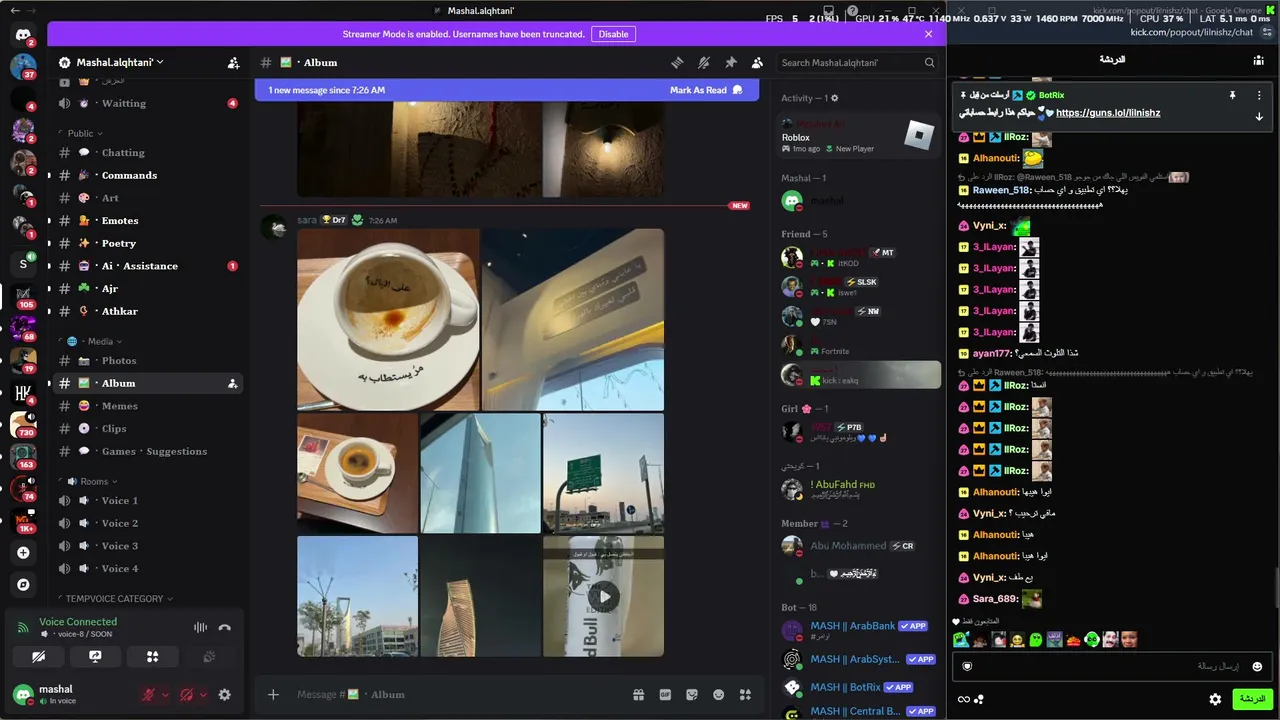
Task: Open Explore Discoverable Servers compass icon
Action: pyautogui.click(x=23, y=584)
